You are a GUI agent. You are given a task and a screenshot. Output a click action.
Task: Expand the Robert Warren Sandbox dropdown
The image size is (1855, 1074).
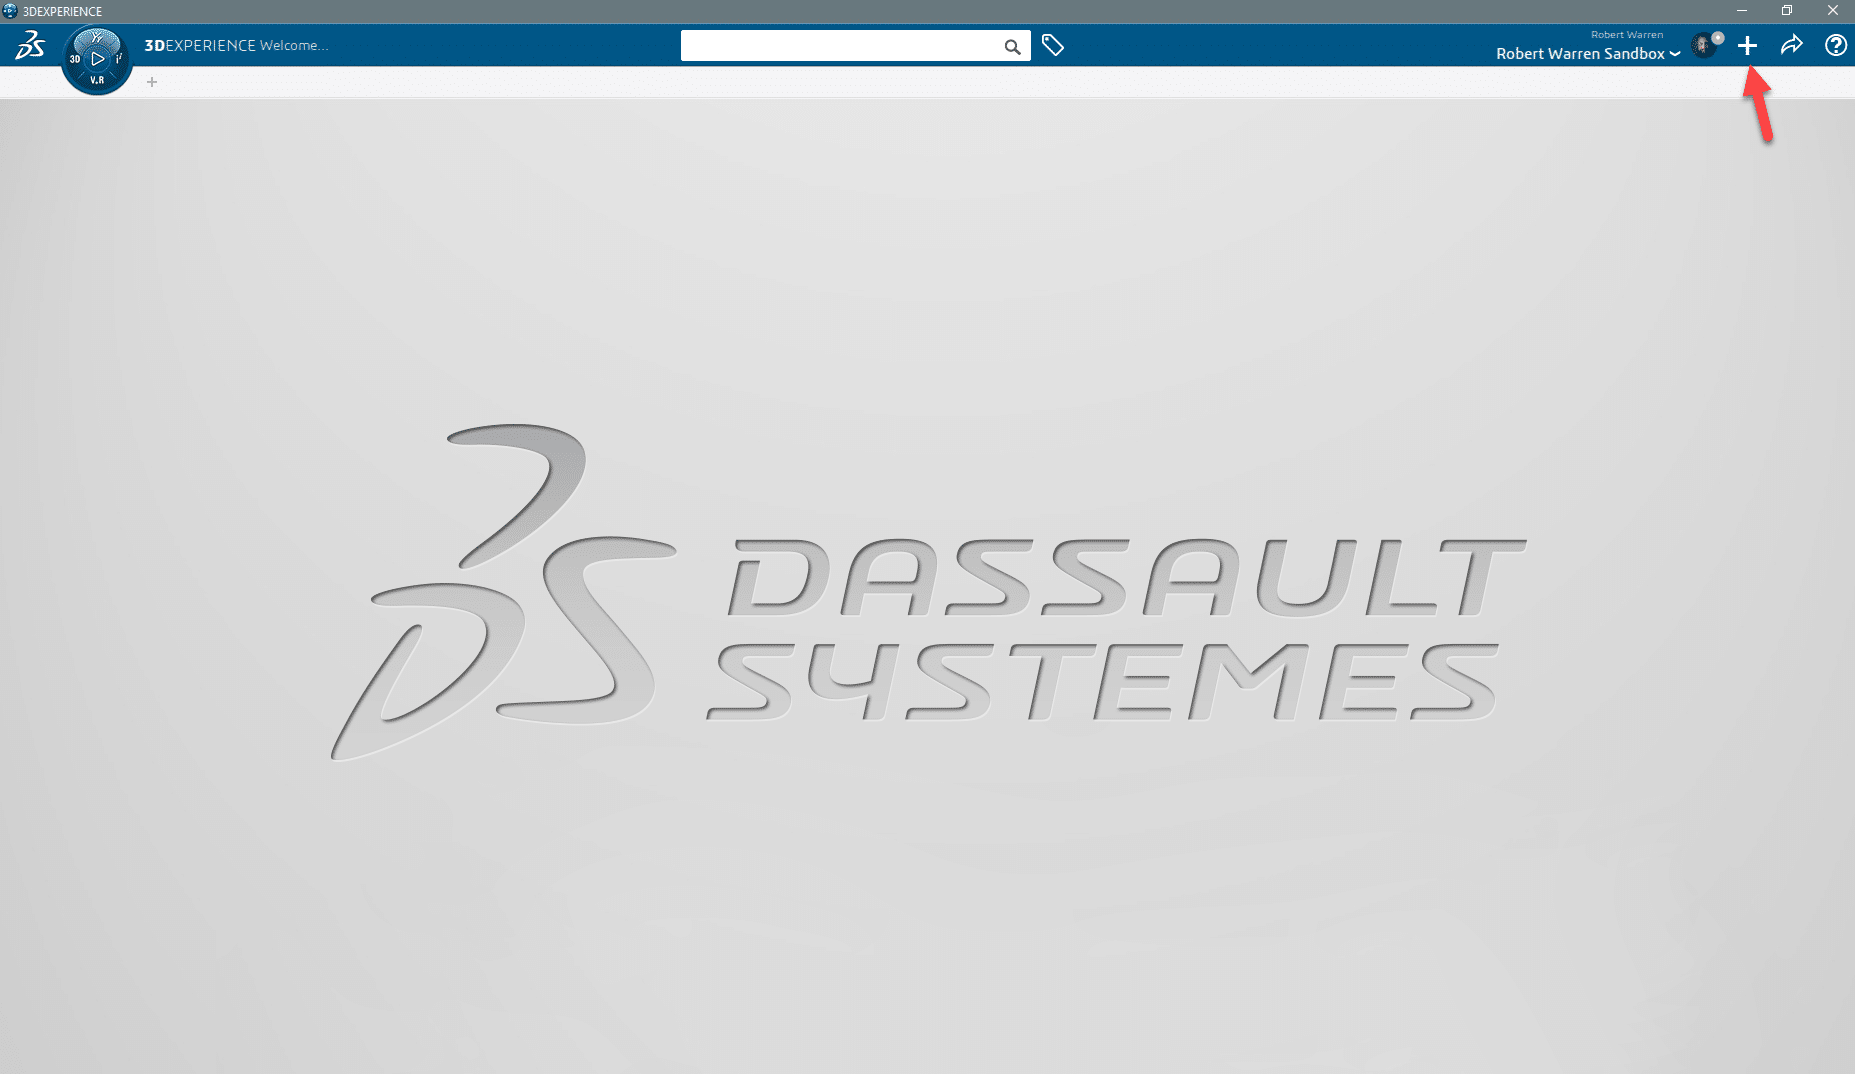pos(1588,54)
